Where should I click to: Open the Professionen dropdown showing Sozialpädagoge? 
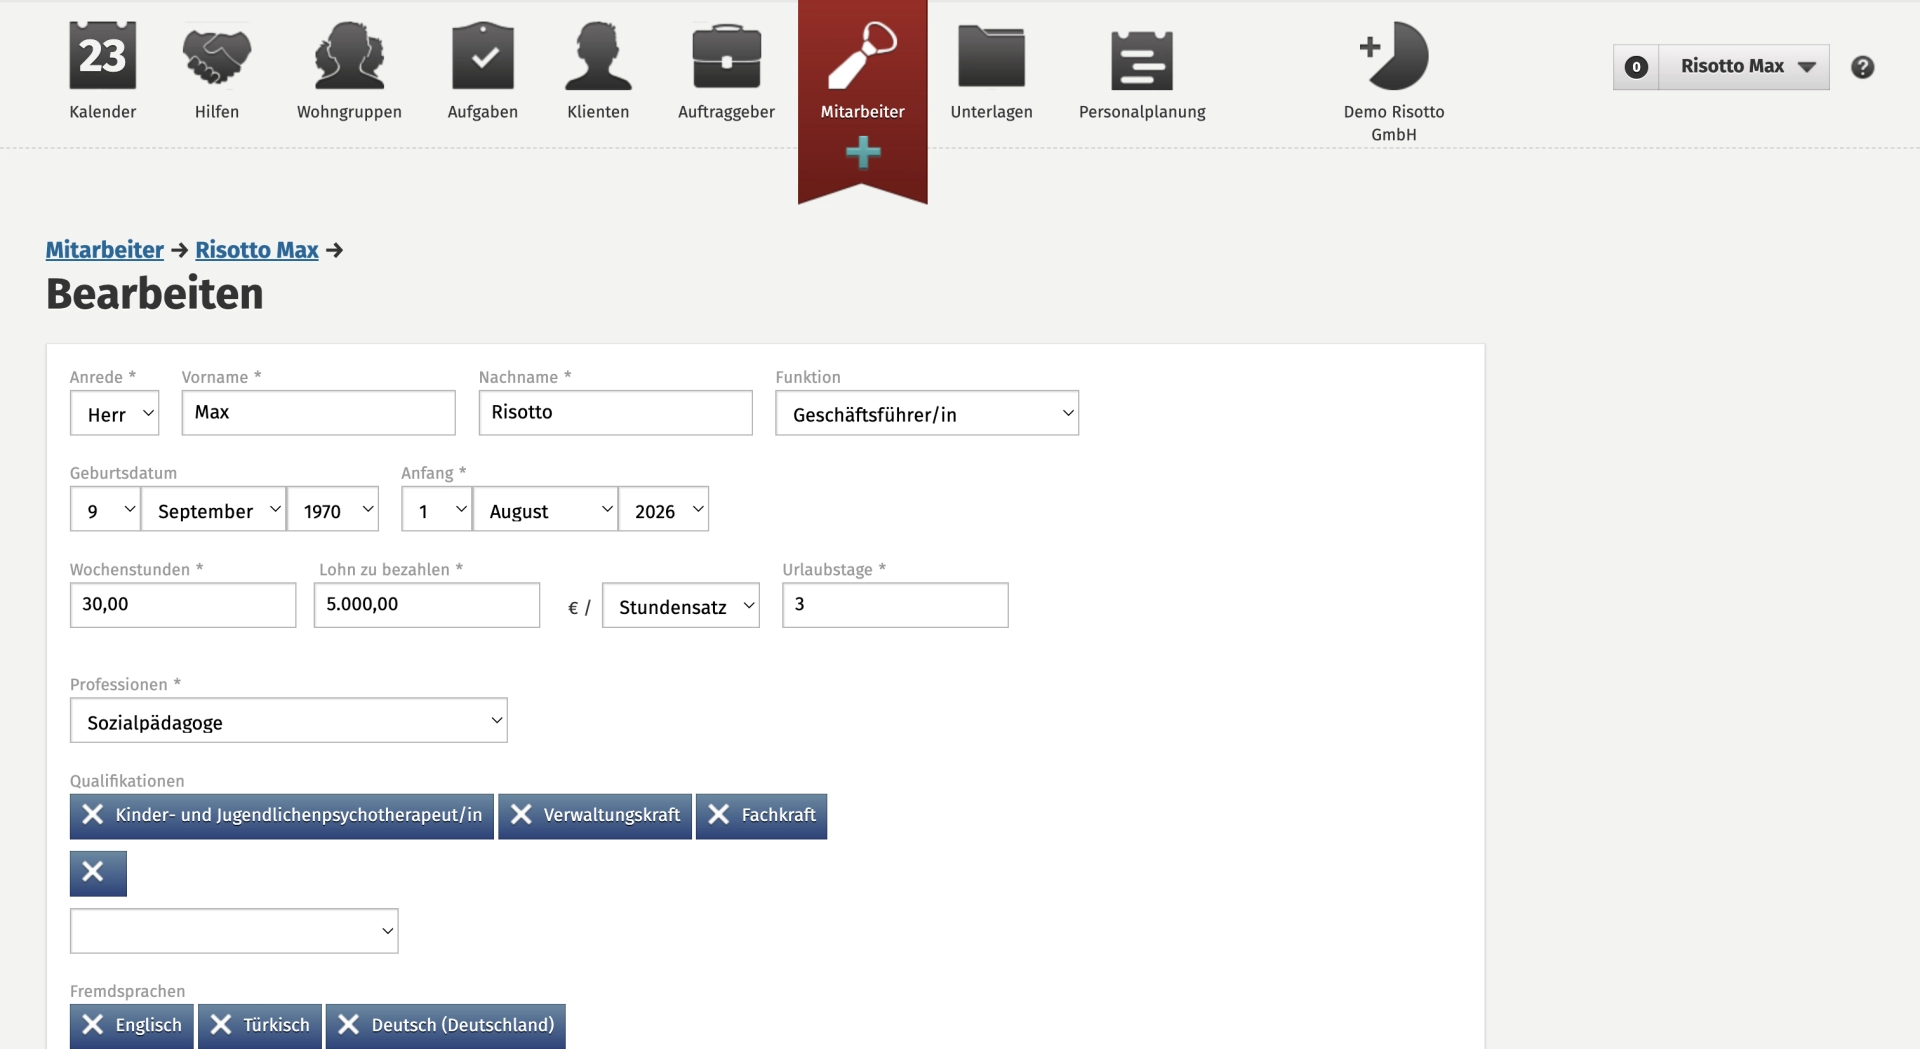[288, 721]
